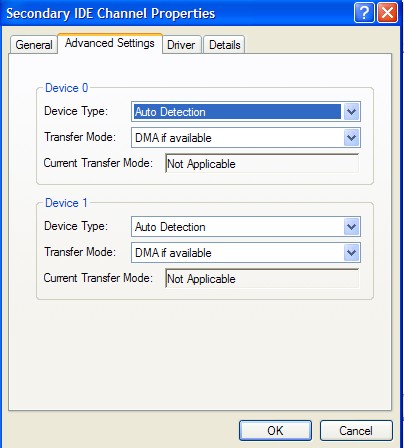Viewport: 404px width, 448px height.
Task: Click Device 1 Auto Detection combo box
Action: [x=246, y=227]
